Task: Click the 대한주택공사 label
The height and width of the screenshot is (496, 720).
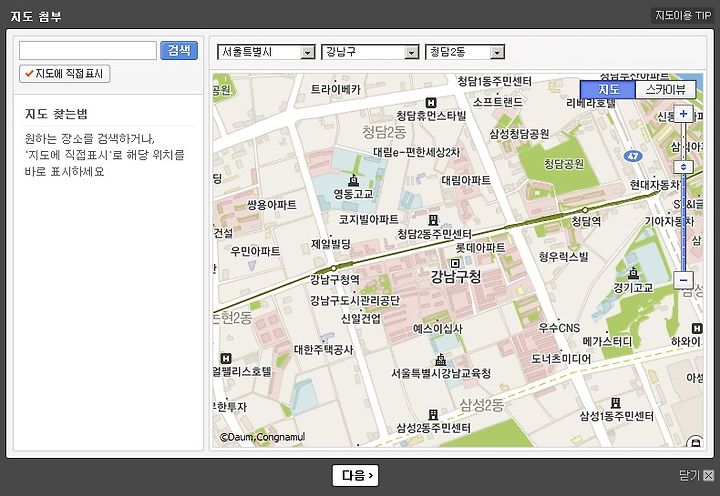Action: 323,350
